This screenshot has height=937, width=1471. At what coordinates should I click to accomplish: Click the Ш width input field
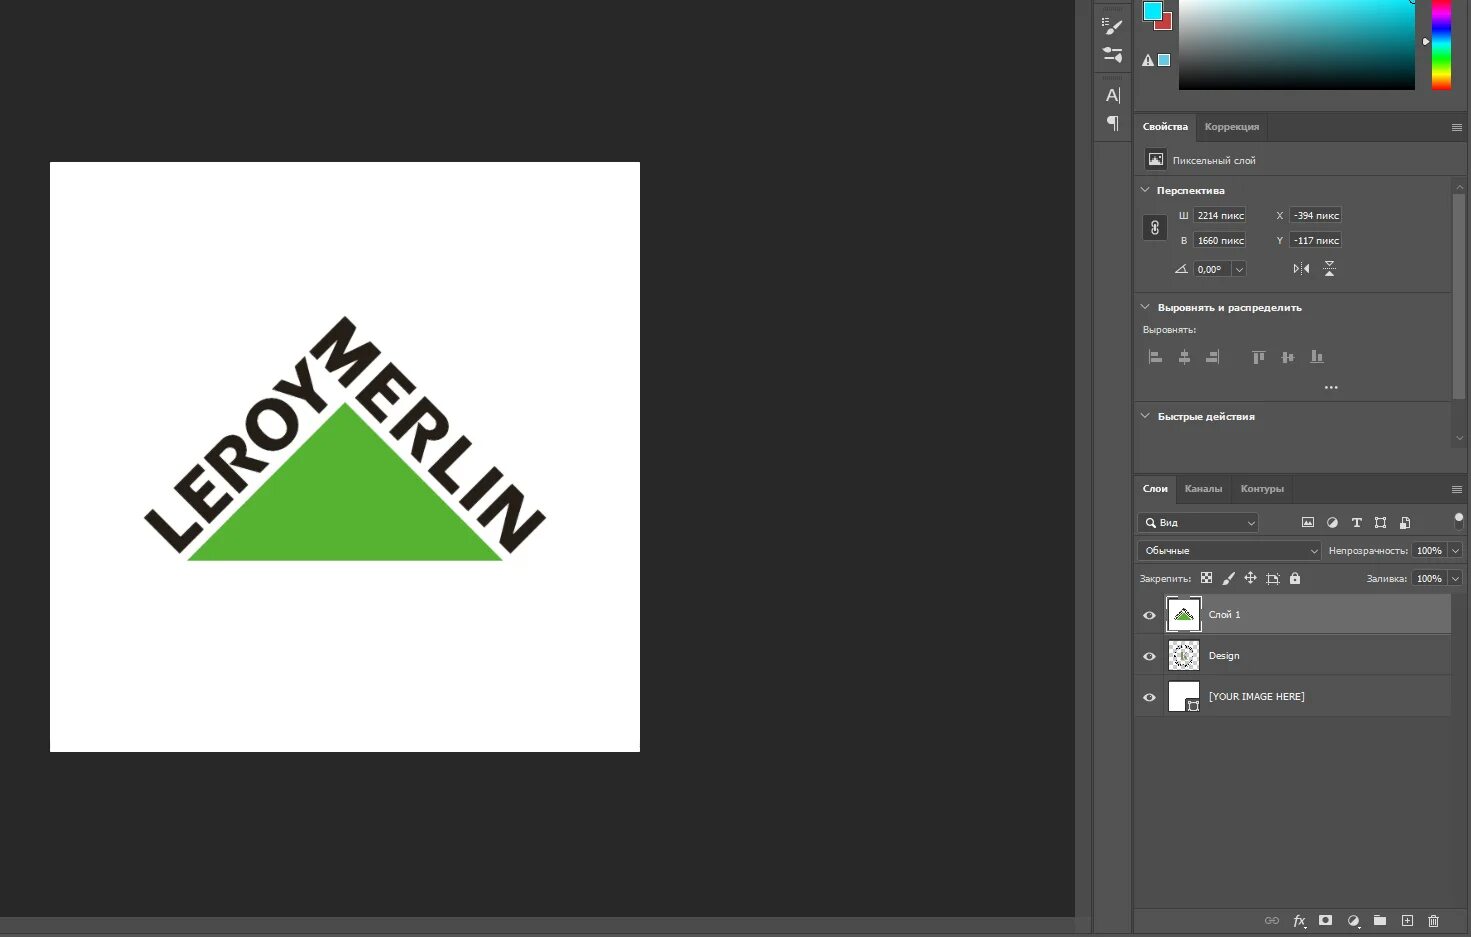pos(1220,215)
